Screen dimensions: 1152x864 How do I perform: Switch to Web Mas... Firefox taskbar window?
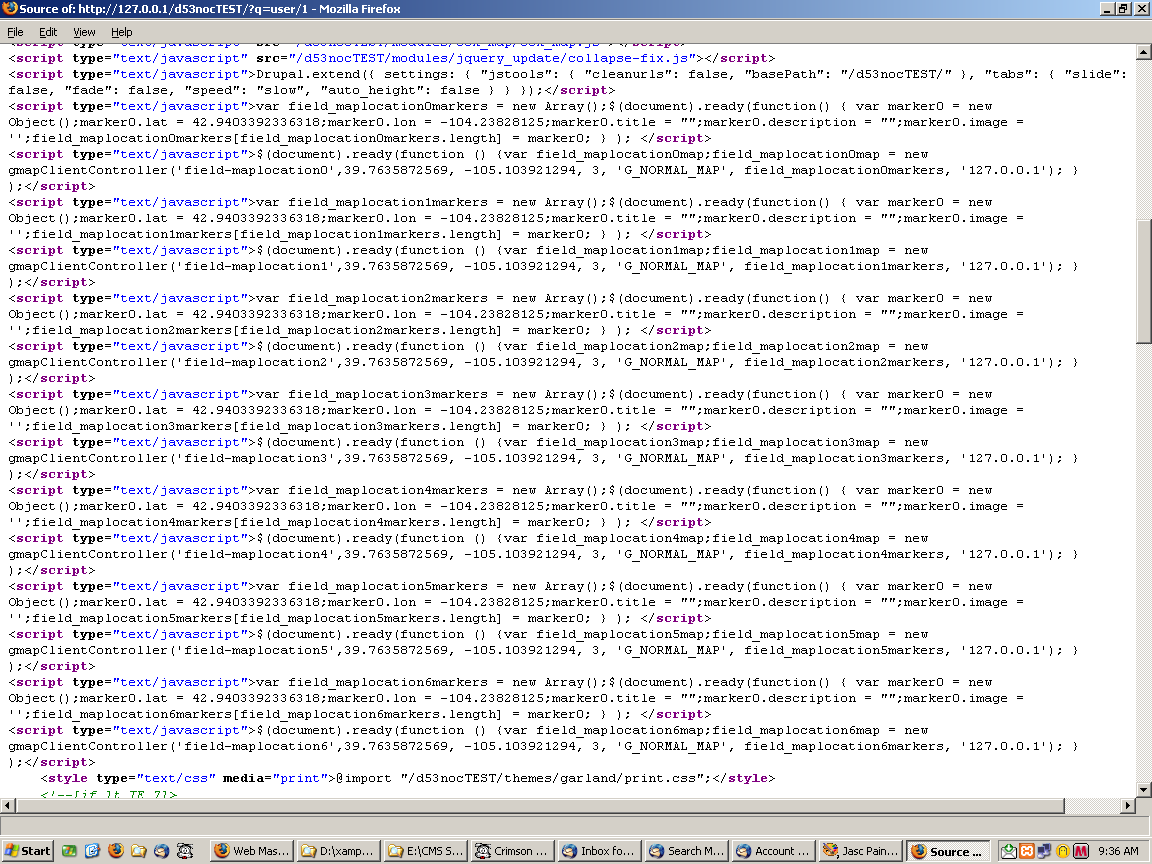coord(253,851)
